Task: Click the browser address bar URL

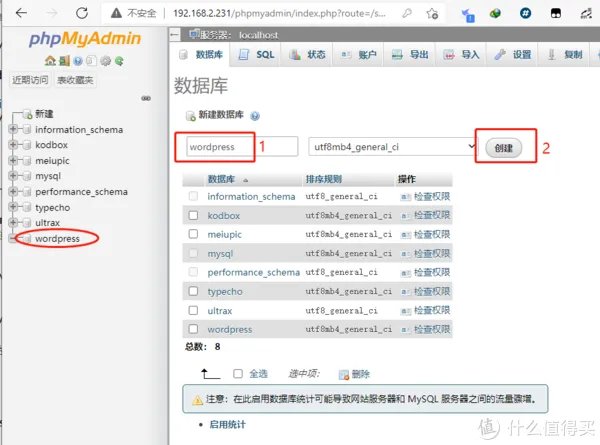Action: click(279, 13)
